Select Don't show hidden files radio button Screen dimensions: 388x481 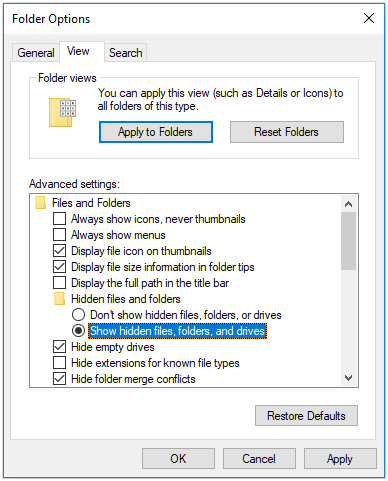[x=78, y=315]
